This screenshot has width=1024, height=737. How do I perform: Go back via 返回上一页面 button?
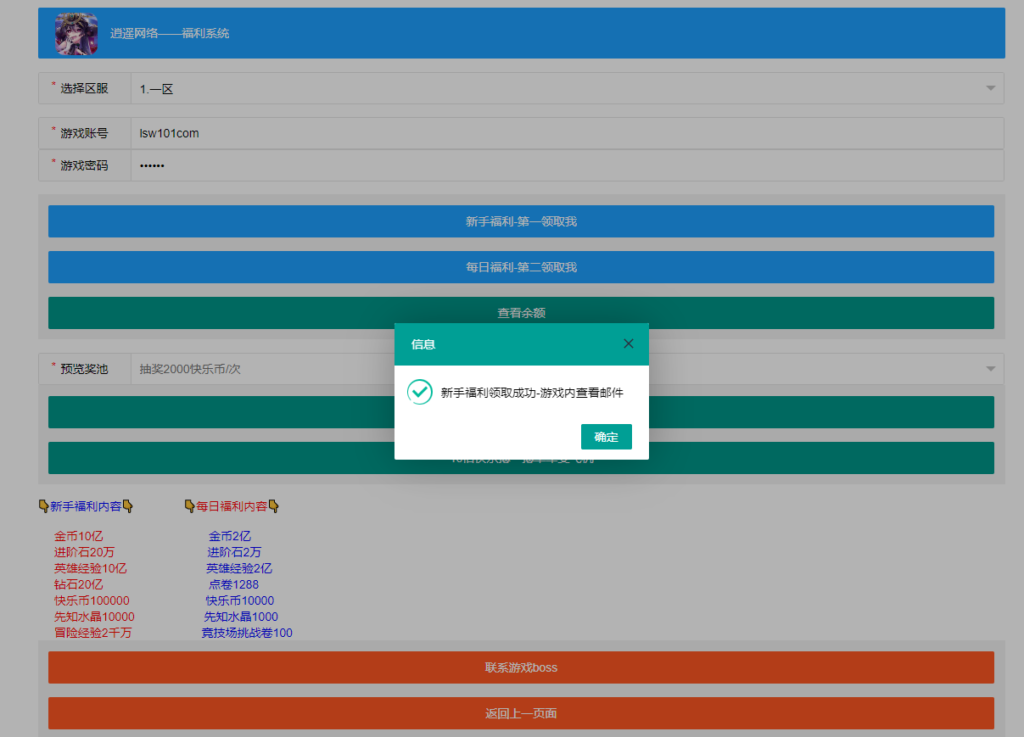(x=521, y=713)
